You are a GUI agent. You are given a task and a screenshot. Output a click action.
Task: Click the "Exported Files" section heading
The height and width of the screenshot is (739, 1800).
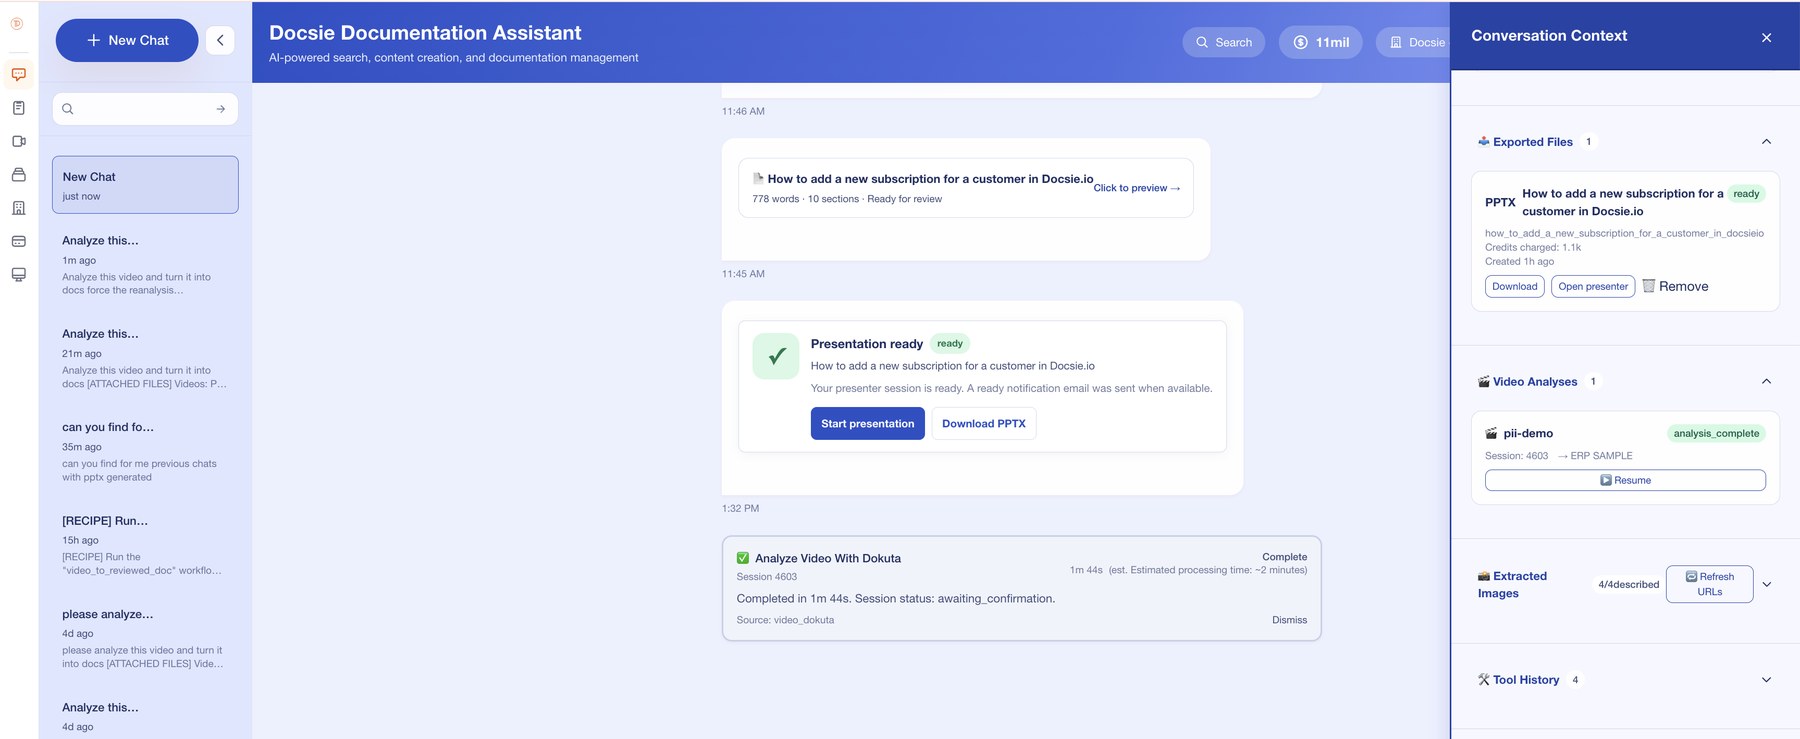(1533, 142)
